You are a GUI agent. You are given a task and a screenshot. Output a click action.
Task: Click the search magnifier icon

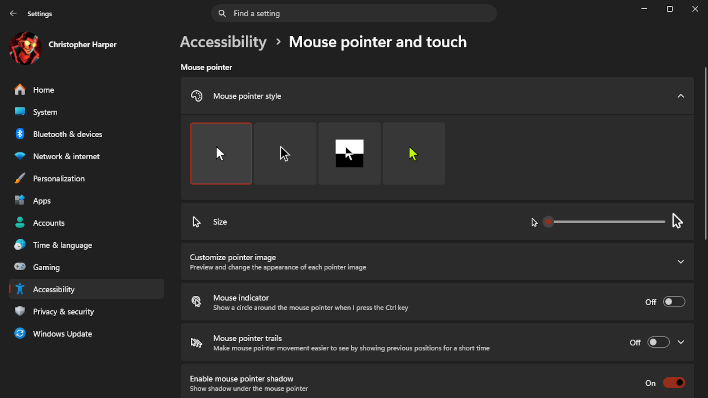pos(222,14)
